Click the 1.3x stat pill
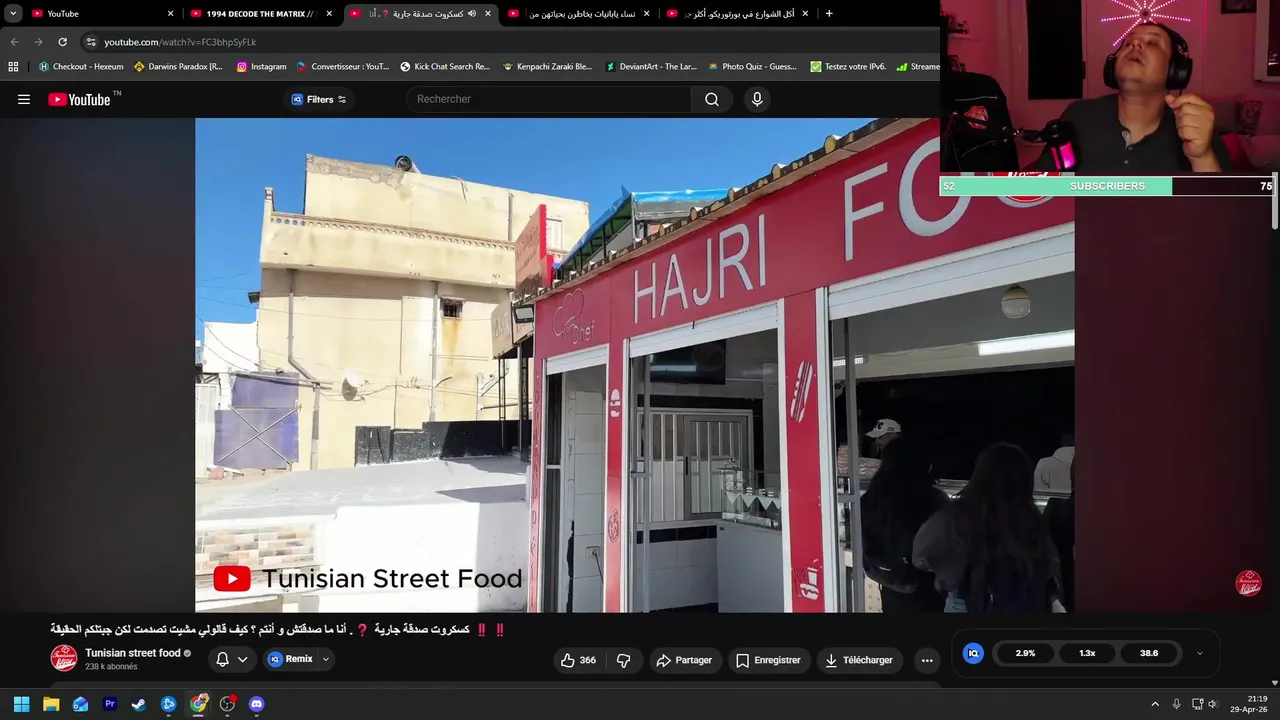 (1087, 653)
